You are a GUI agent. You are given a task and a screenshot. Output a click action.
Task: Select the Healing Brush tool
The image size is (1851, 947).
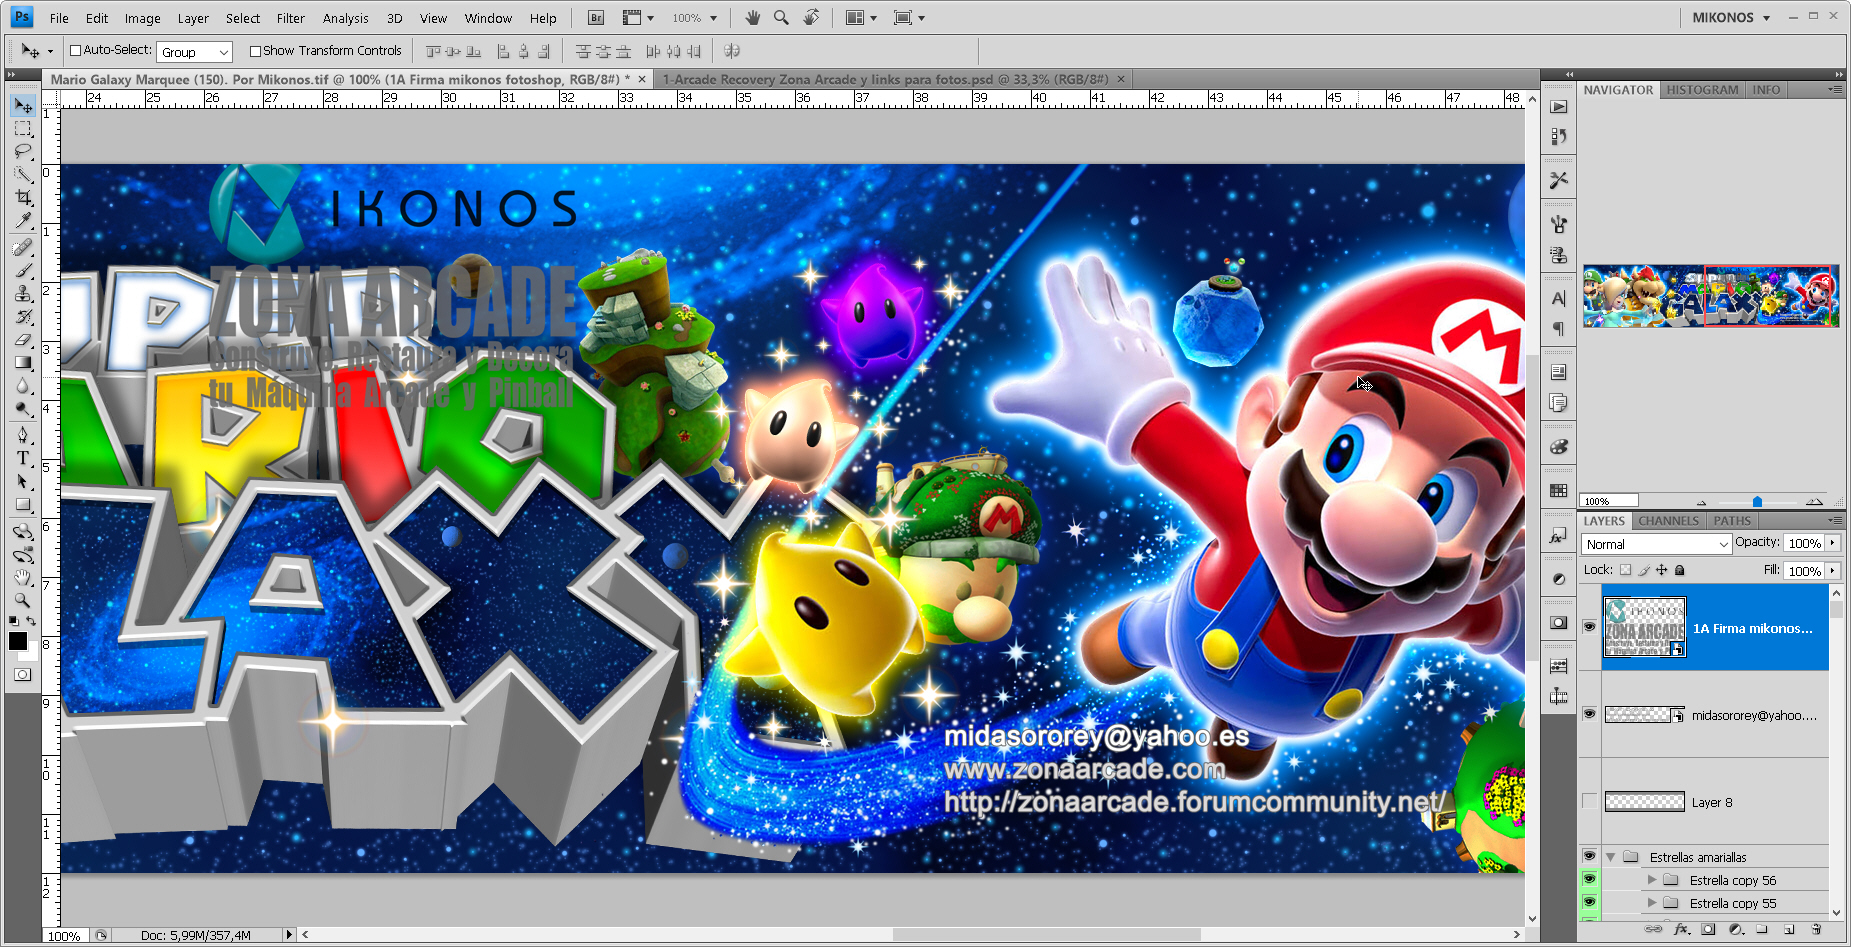23,247
